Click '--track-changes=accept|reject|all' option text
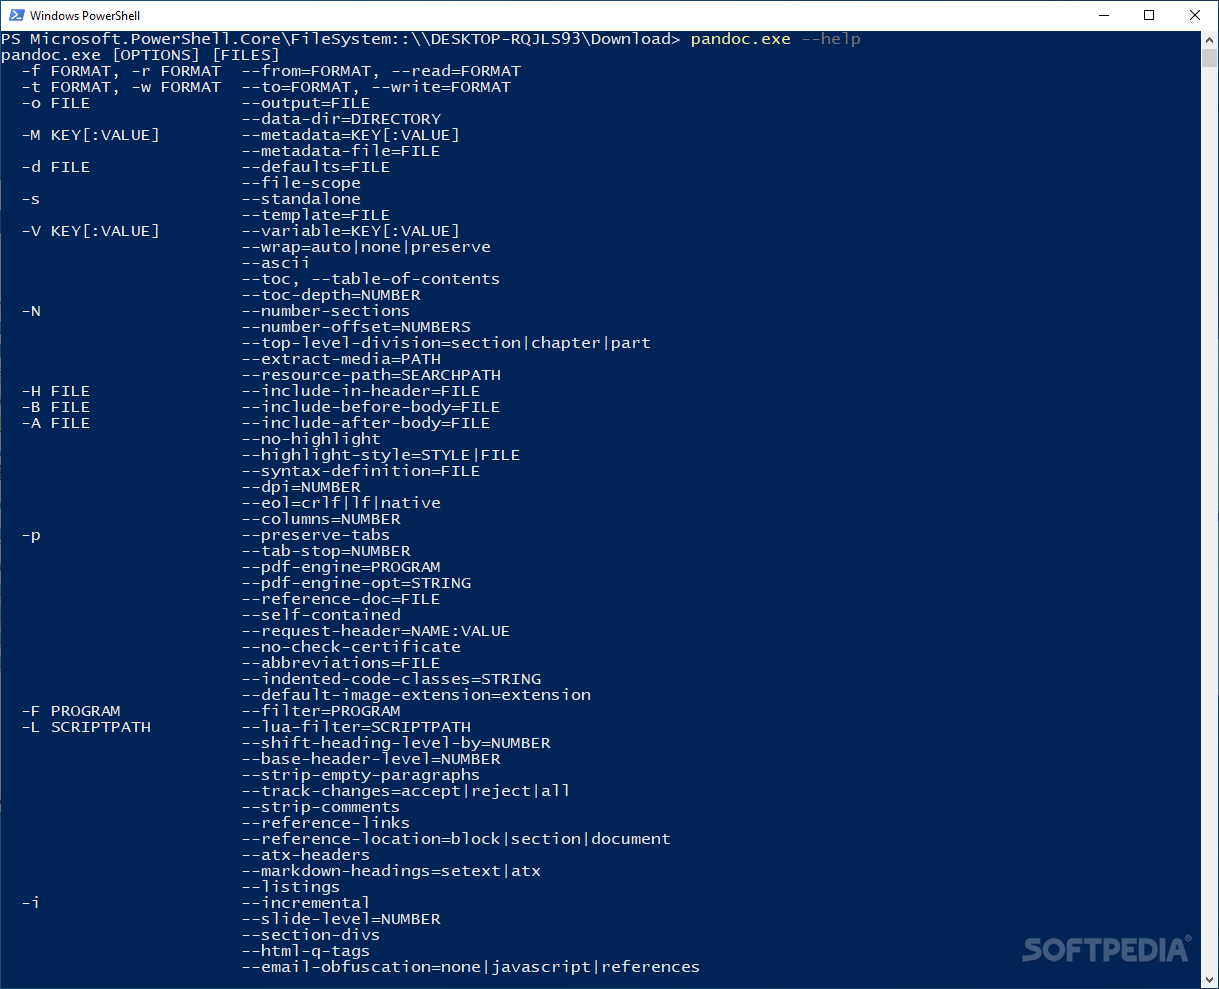The width and height of the screenshot is (1219, 989). [x=406, y=791]
